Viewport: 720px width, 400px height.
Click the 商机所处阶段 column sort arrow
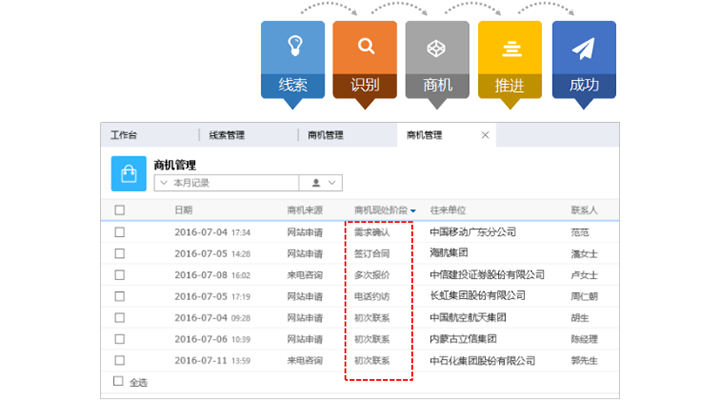[413, 211]
